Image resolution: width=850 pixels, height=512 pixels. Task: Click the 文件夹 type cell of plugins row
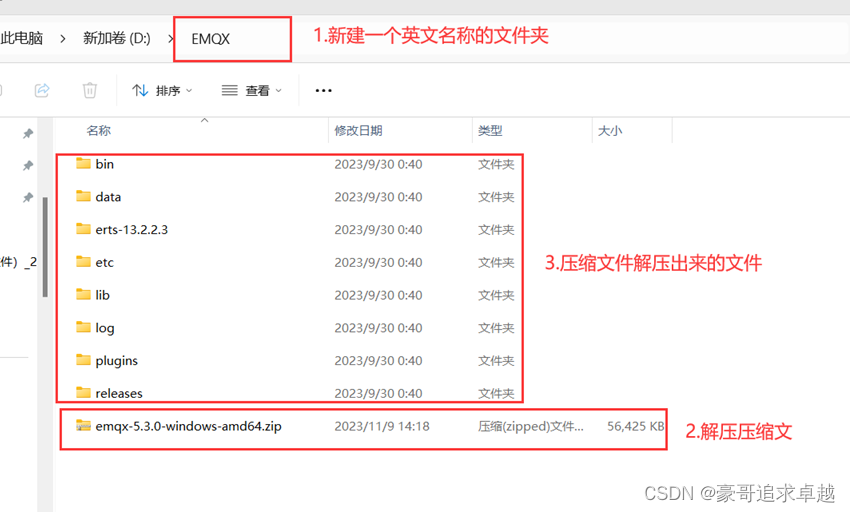[496, 361]
